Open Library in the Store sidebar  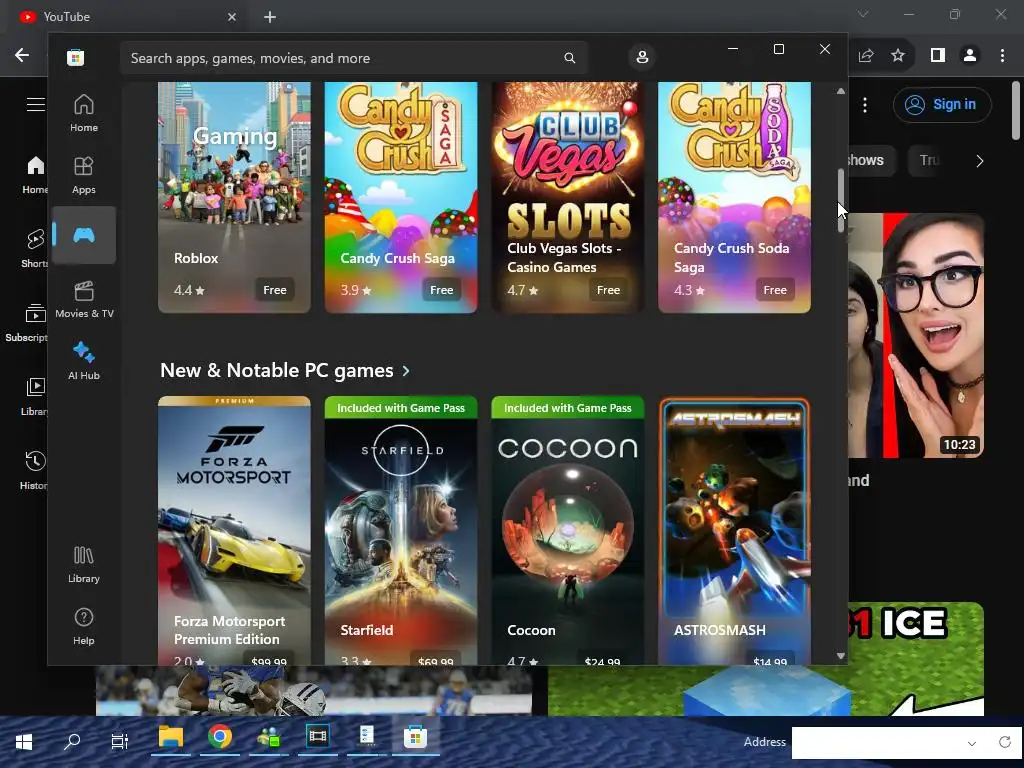tap(84, 564)
